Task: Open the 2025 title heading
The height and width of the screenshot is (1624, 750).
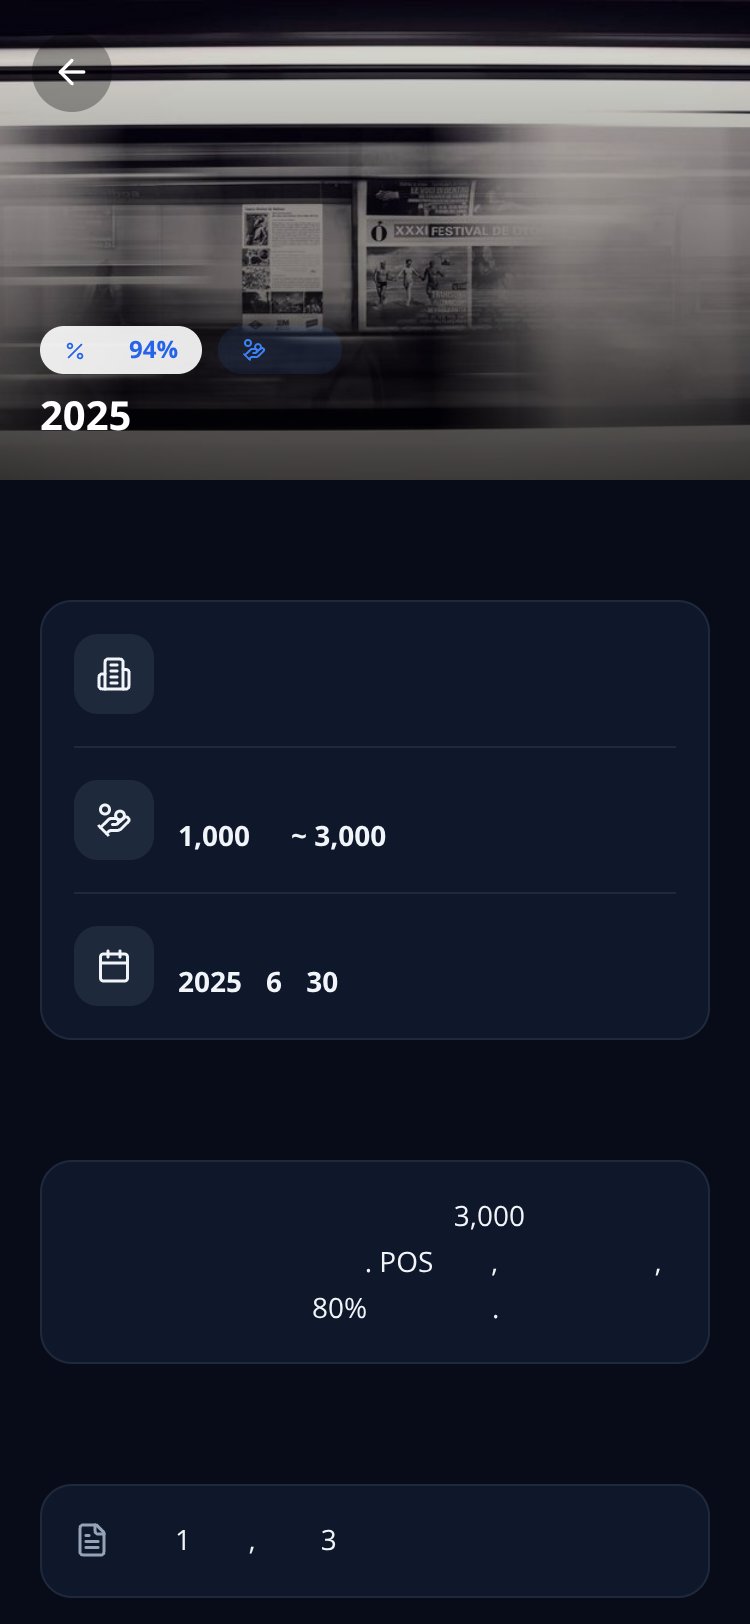Action: (86, 416)
